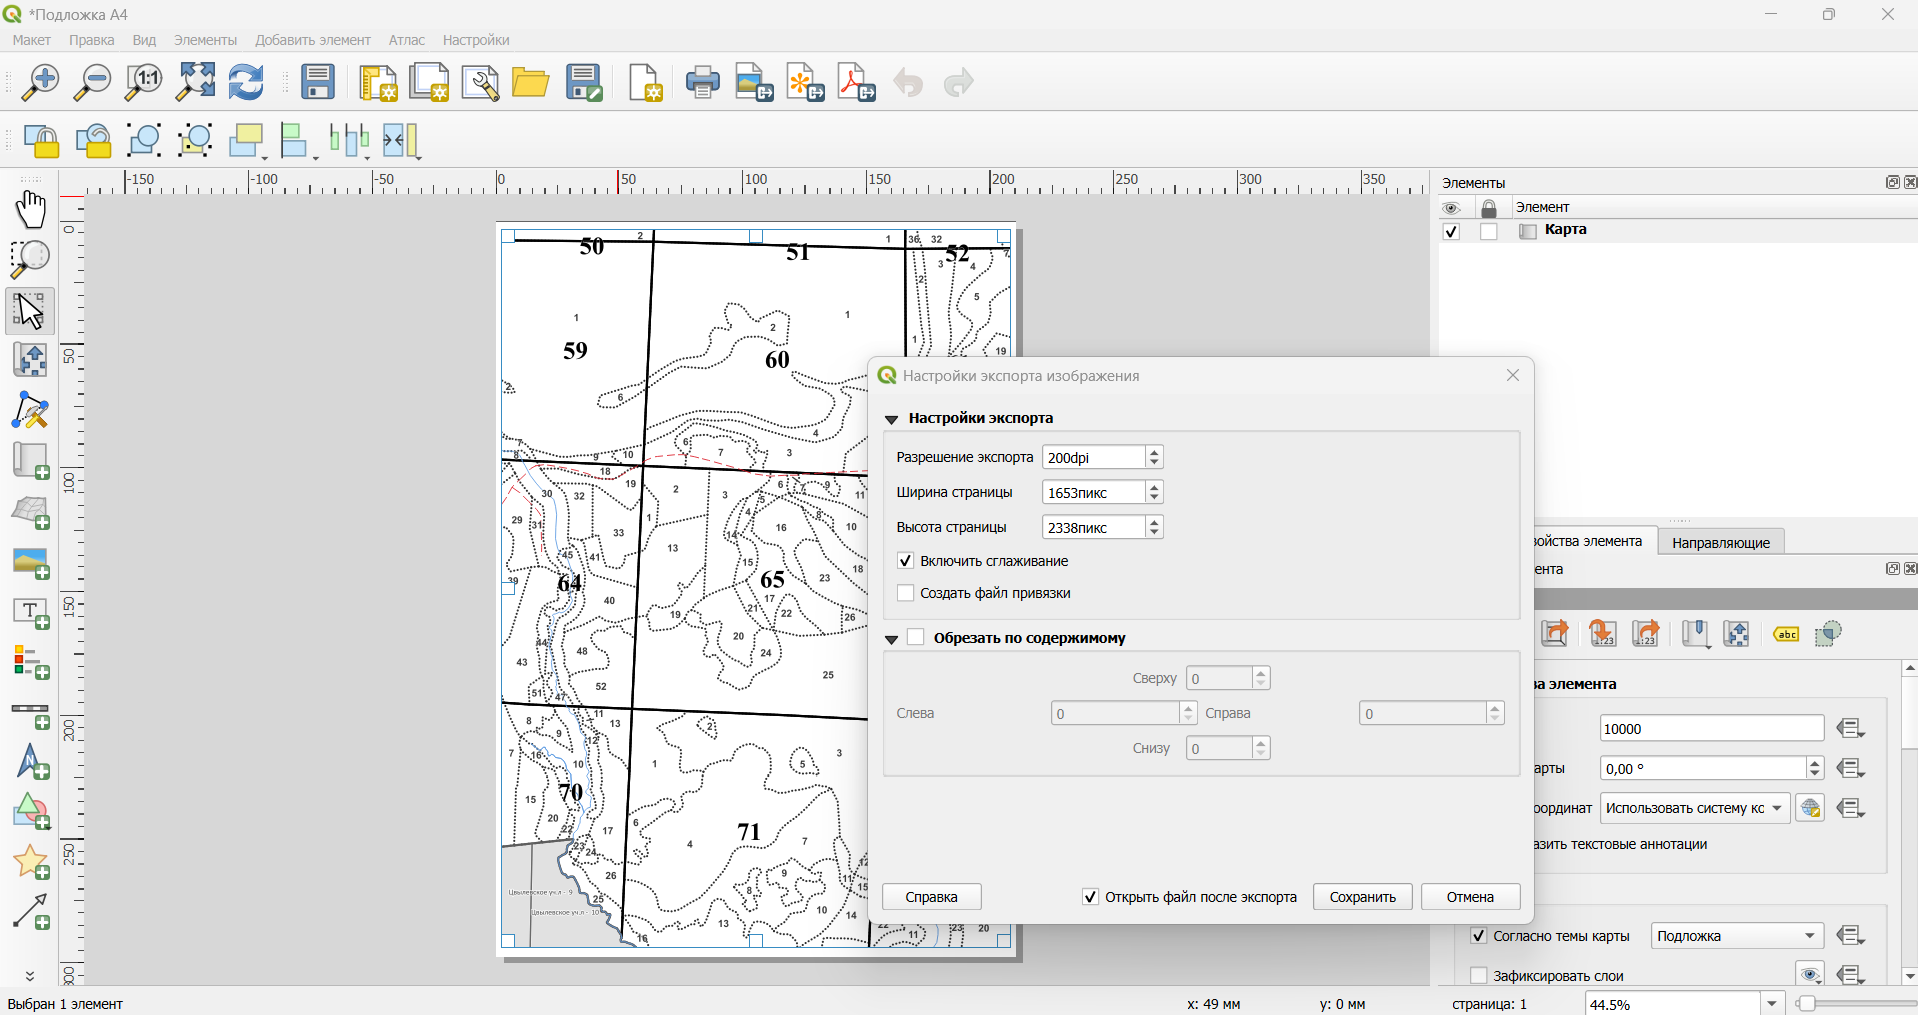Click the Refresh view icon
1918x1015 pixels.
(246, 82)
